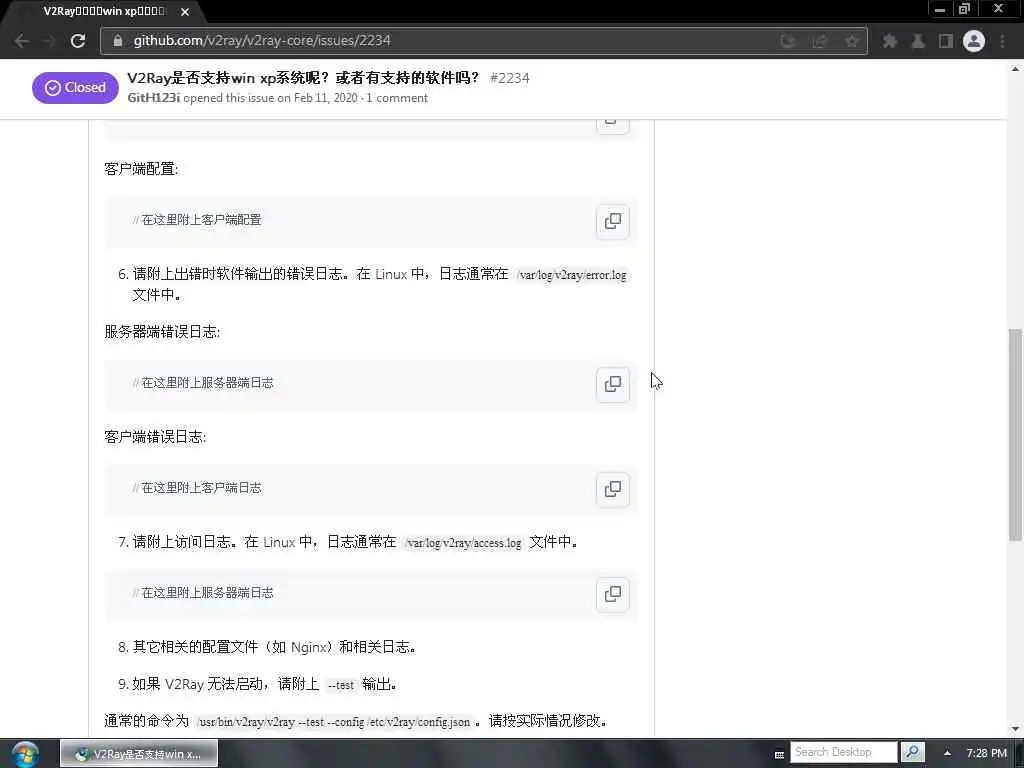Click issue number #2234

(509, 78)
